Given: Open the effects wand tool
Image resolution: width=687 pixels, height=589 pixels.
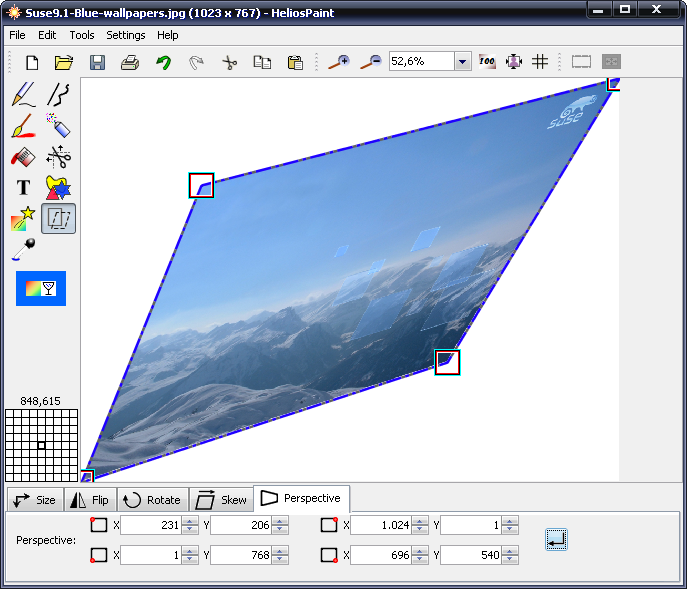Looking at the screenshot, I should point(24,218).
